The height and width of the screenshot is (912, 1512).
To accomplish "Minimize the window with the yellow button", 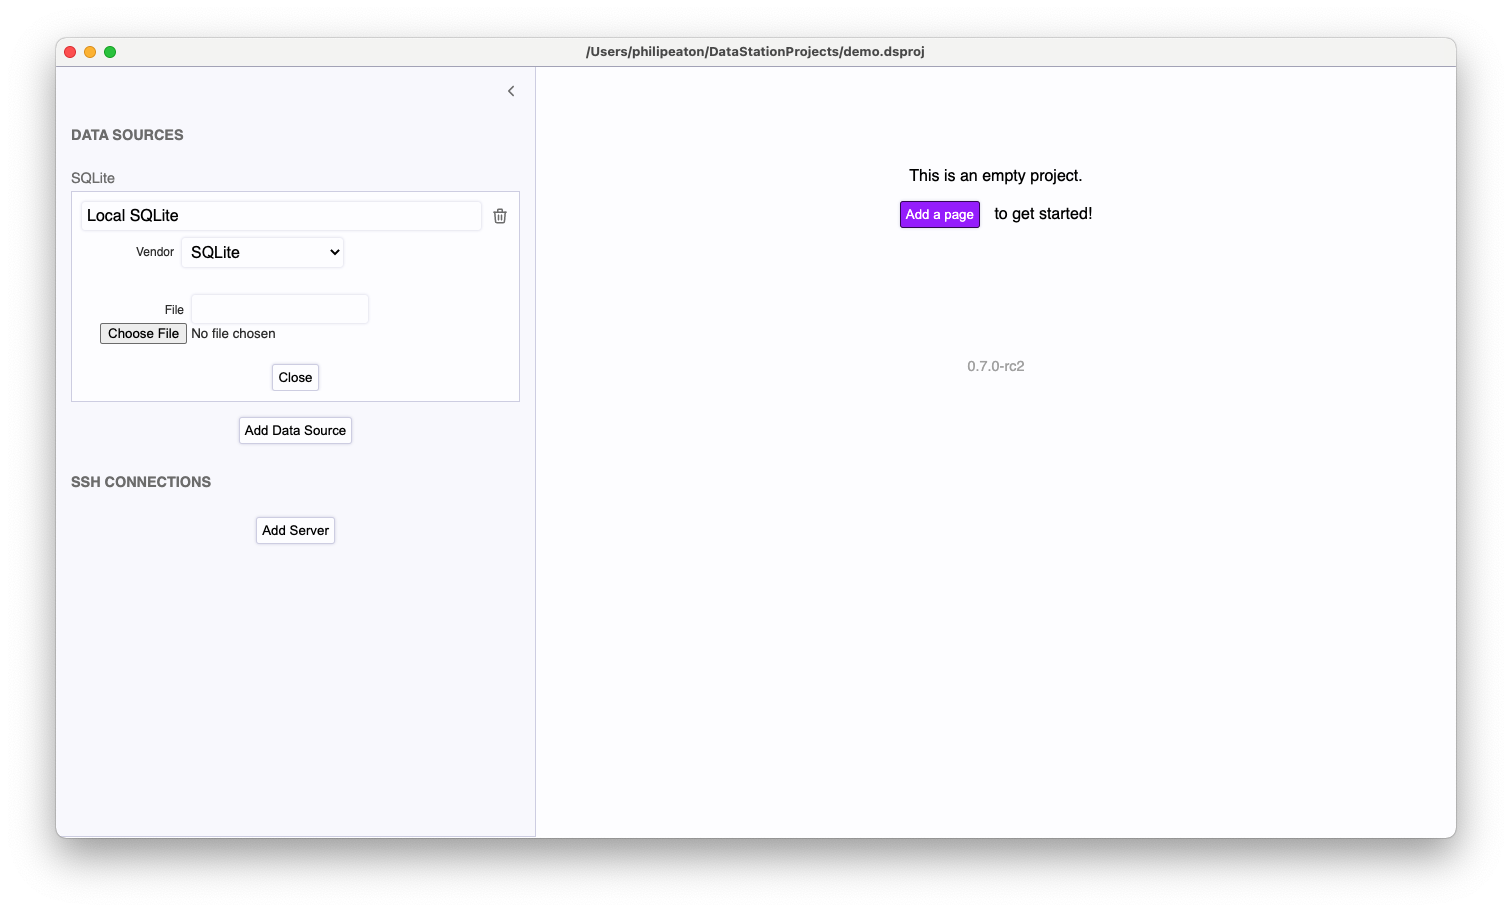I will [x=89, y=51].
